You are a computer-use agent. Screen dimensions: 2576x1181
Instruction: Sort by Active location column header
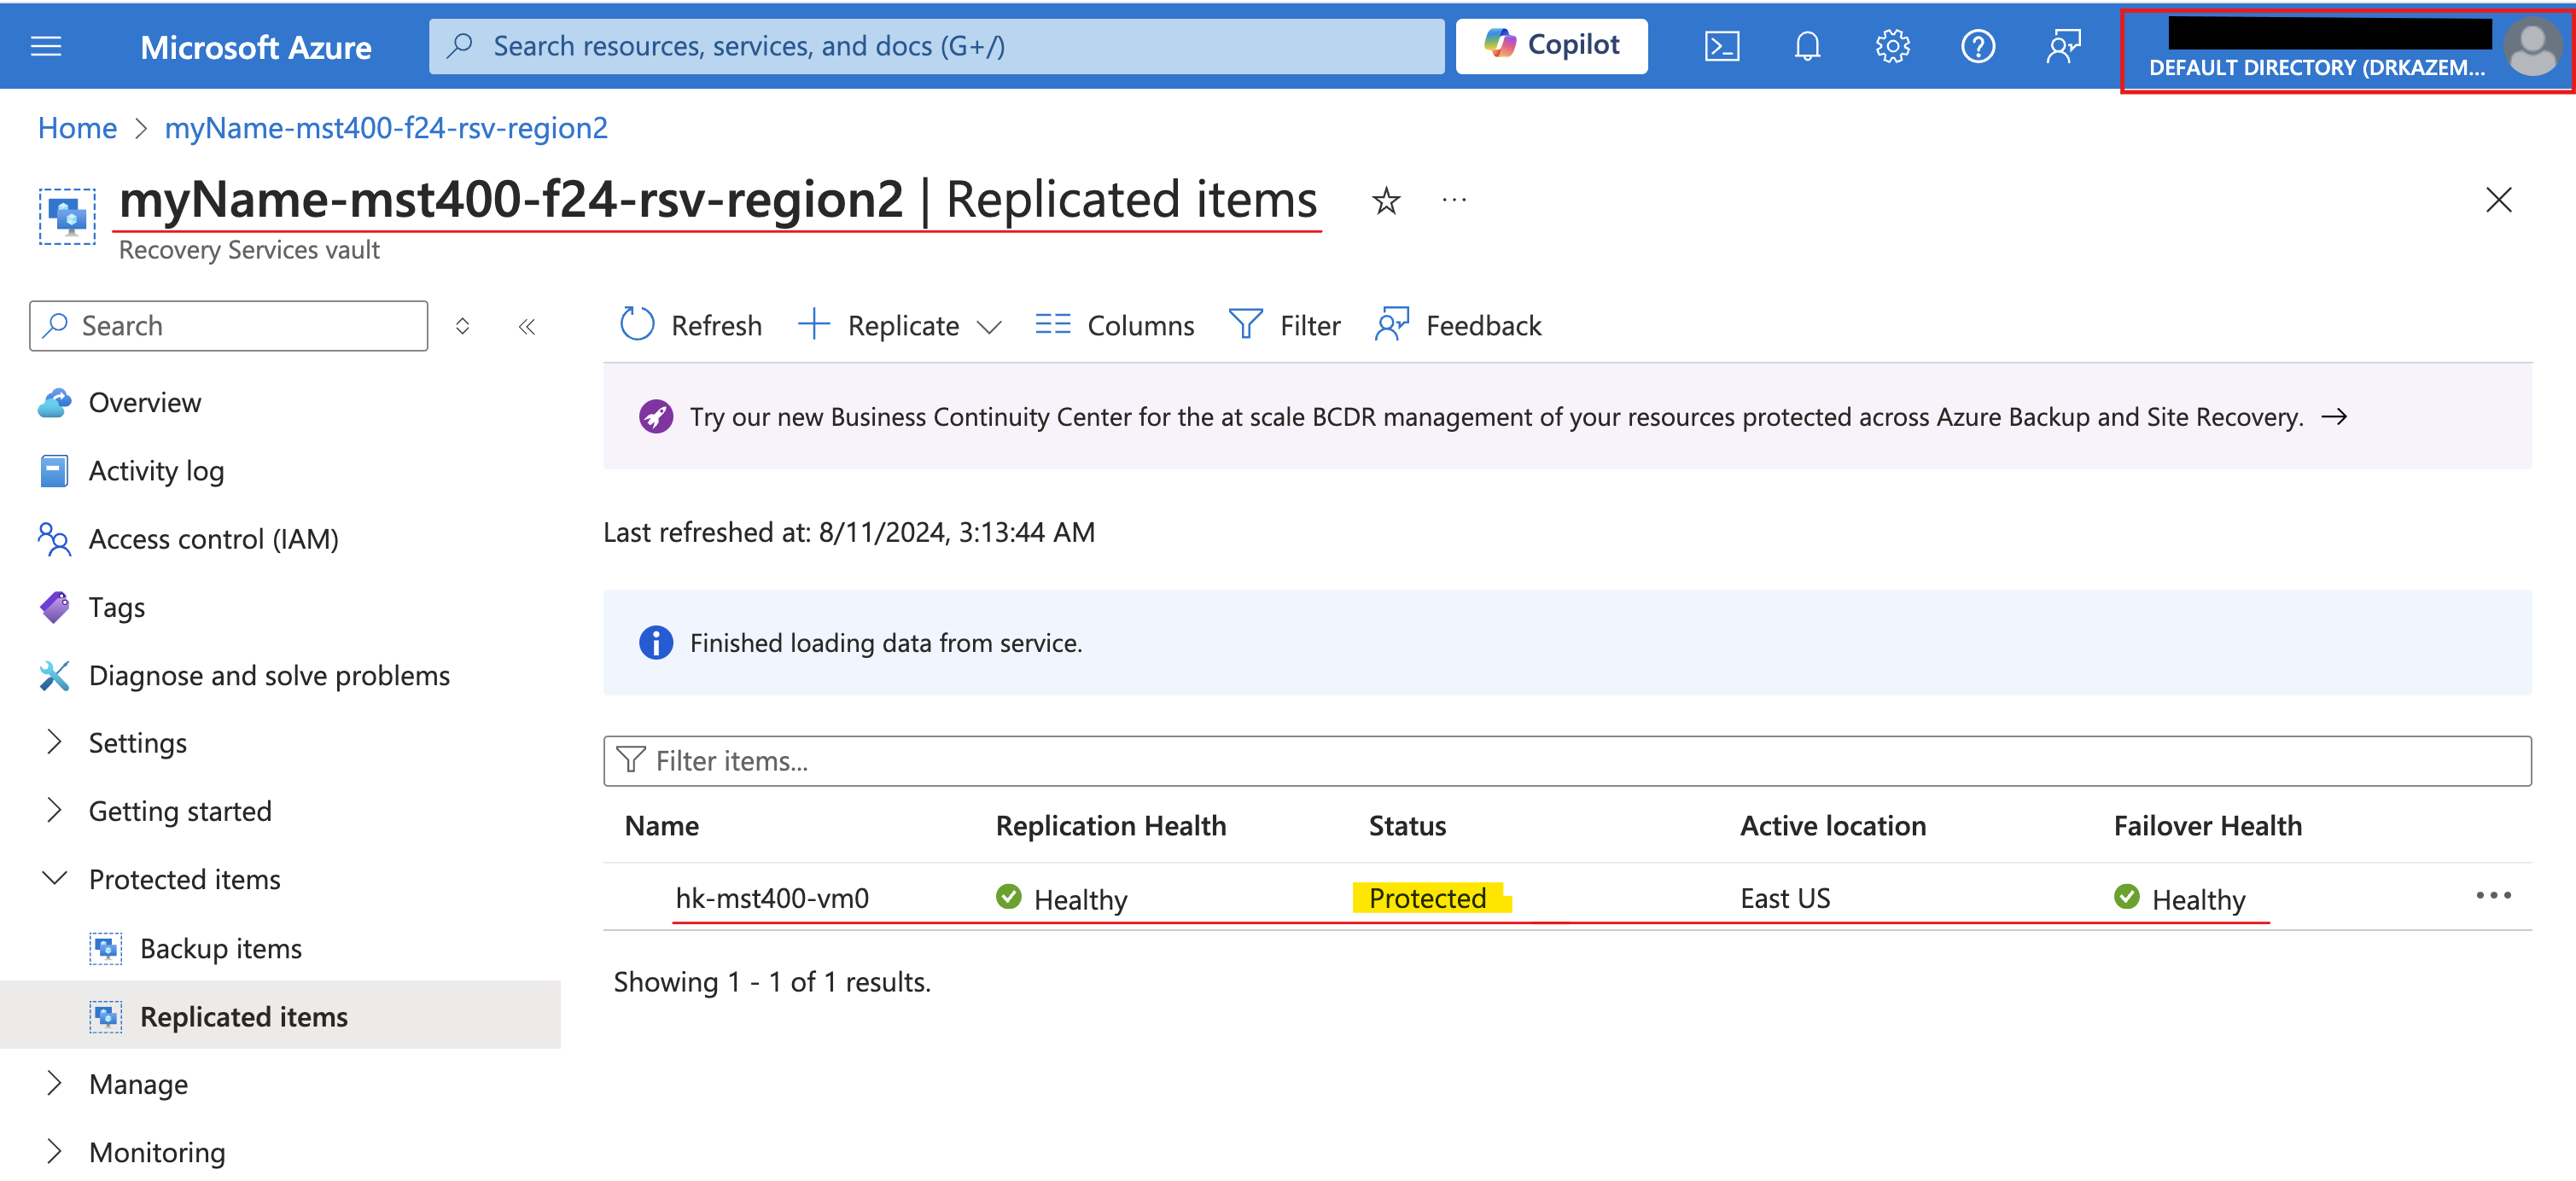coord(1833,825)
